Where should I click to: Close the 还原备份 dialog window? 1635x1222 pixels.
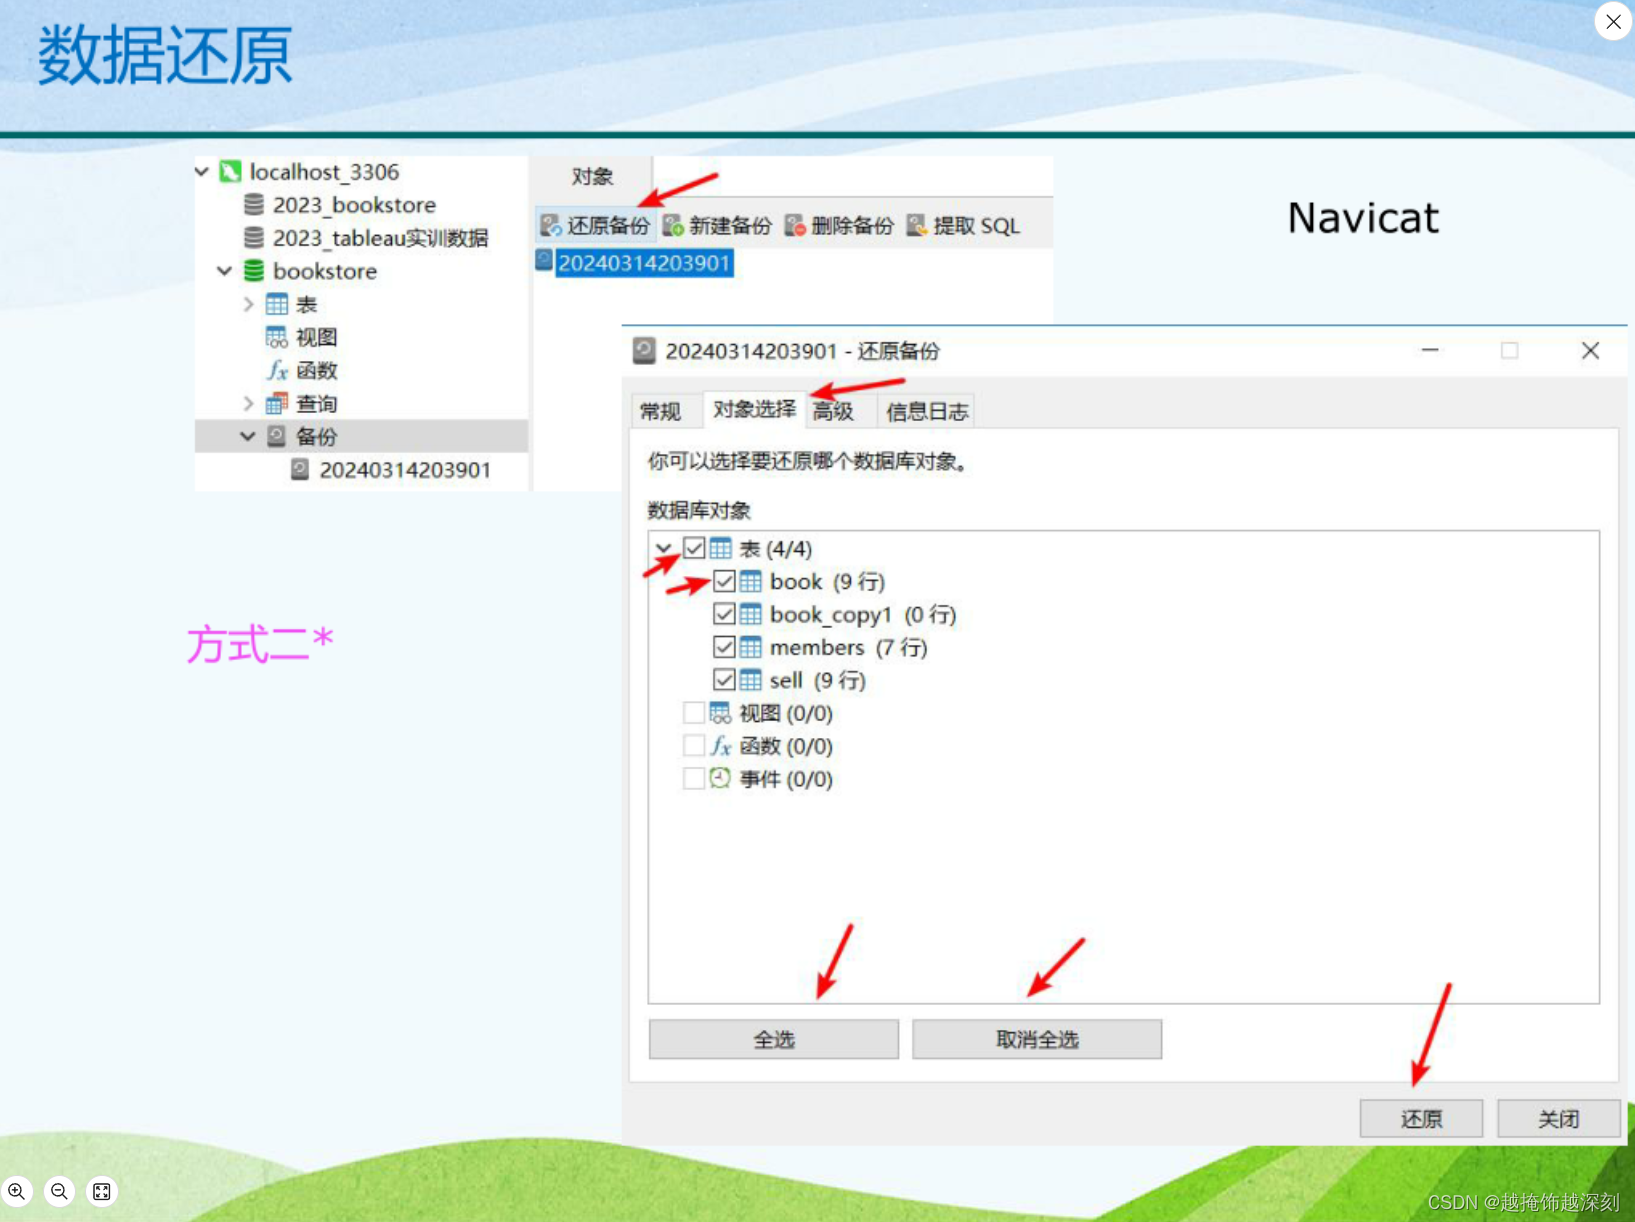click(x=1590, y=351)
